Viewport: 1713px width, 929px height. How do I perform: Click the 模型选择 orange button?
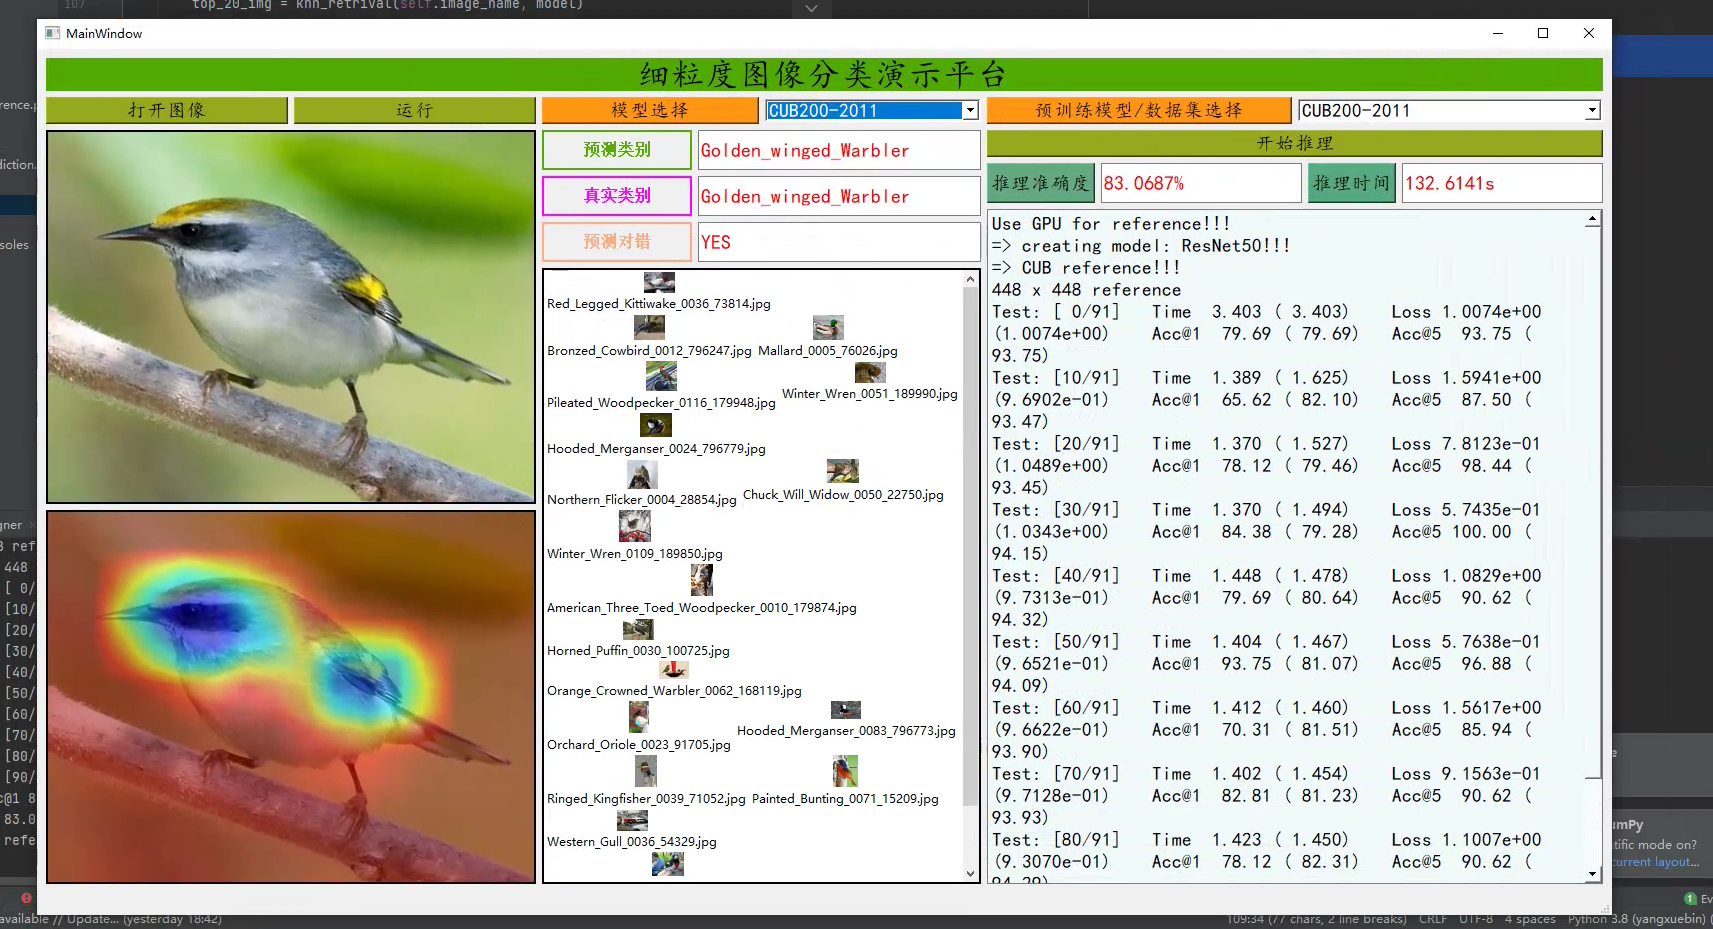pos(650,110)
